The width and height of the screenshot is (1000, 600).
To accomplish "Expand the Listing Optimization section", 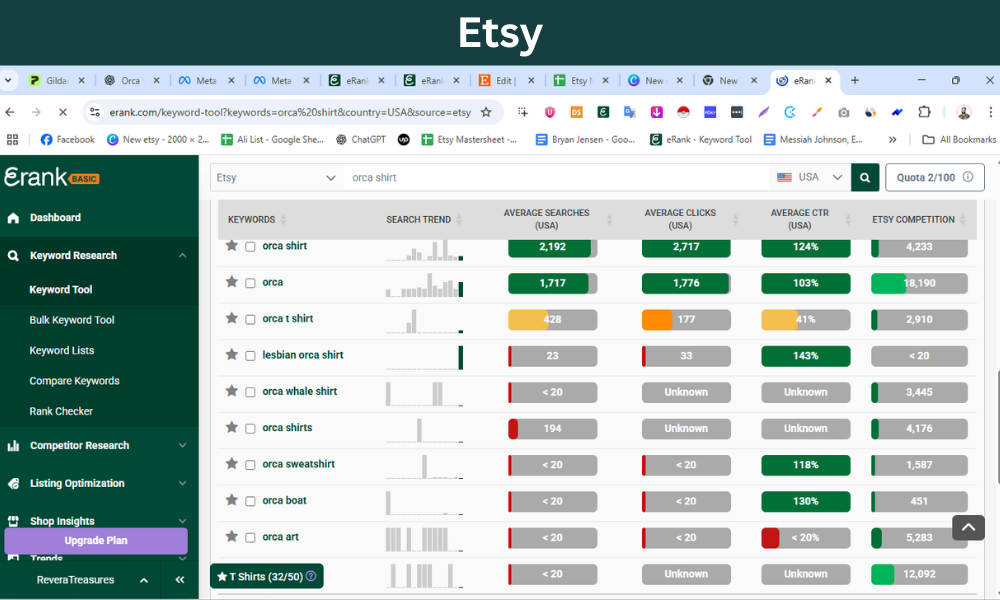I will click(182, 483).
